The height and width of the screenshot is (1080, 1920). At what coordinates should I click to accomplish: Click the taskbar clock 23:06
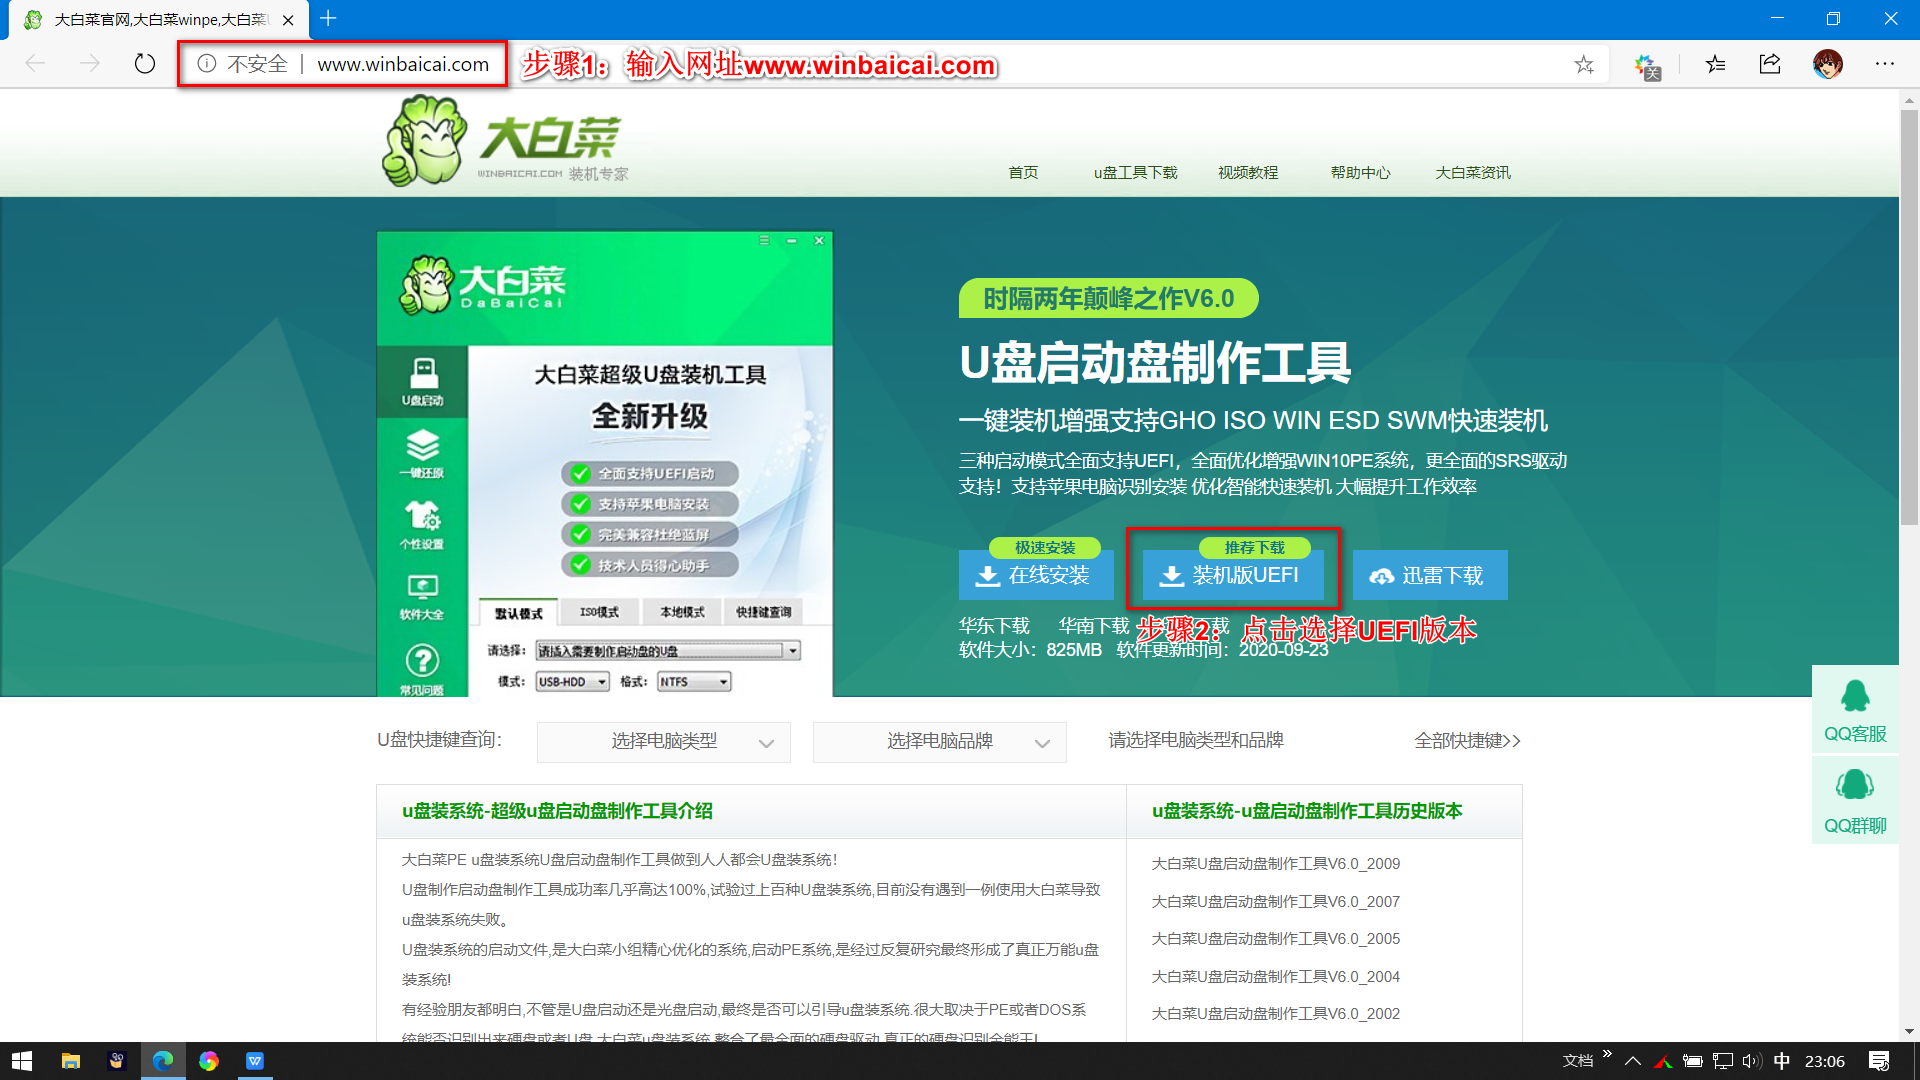(1824, 1061)
